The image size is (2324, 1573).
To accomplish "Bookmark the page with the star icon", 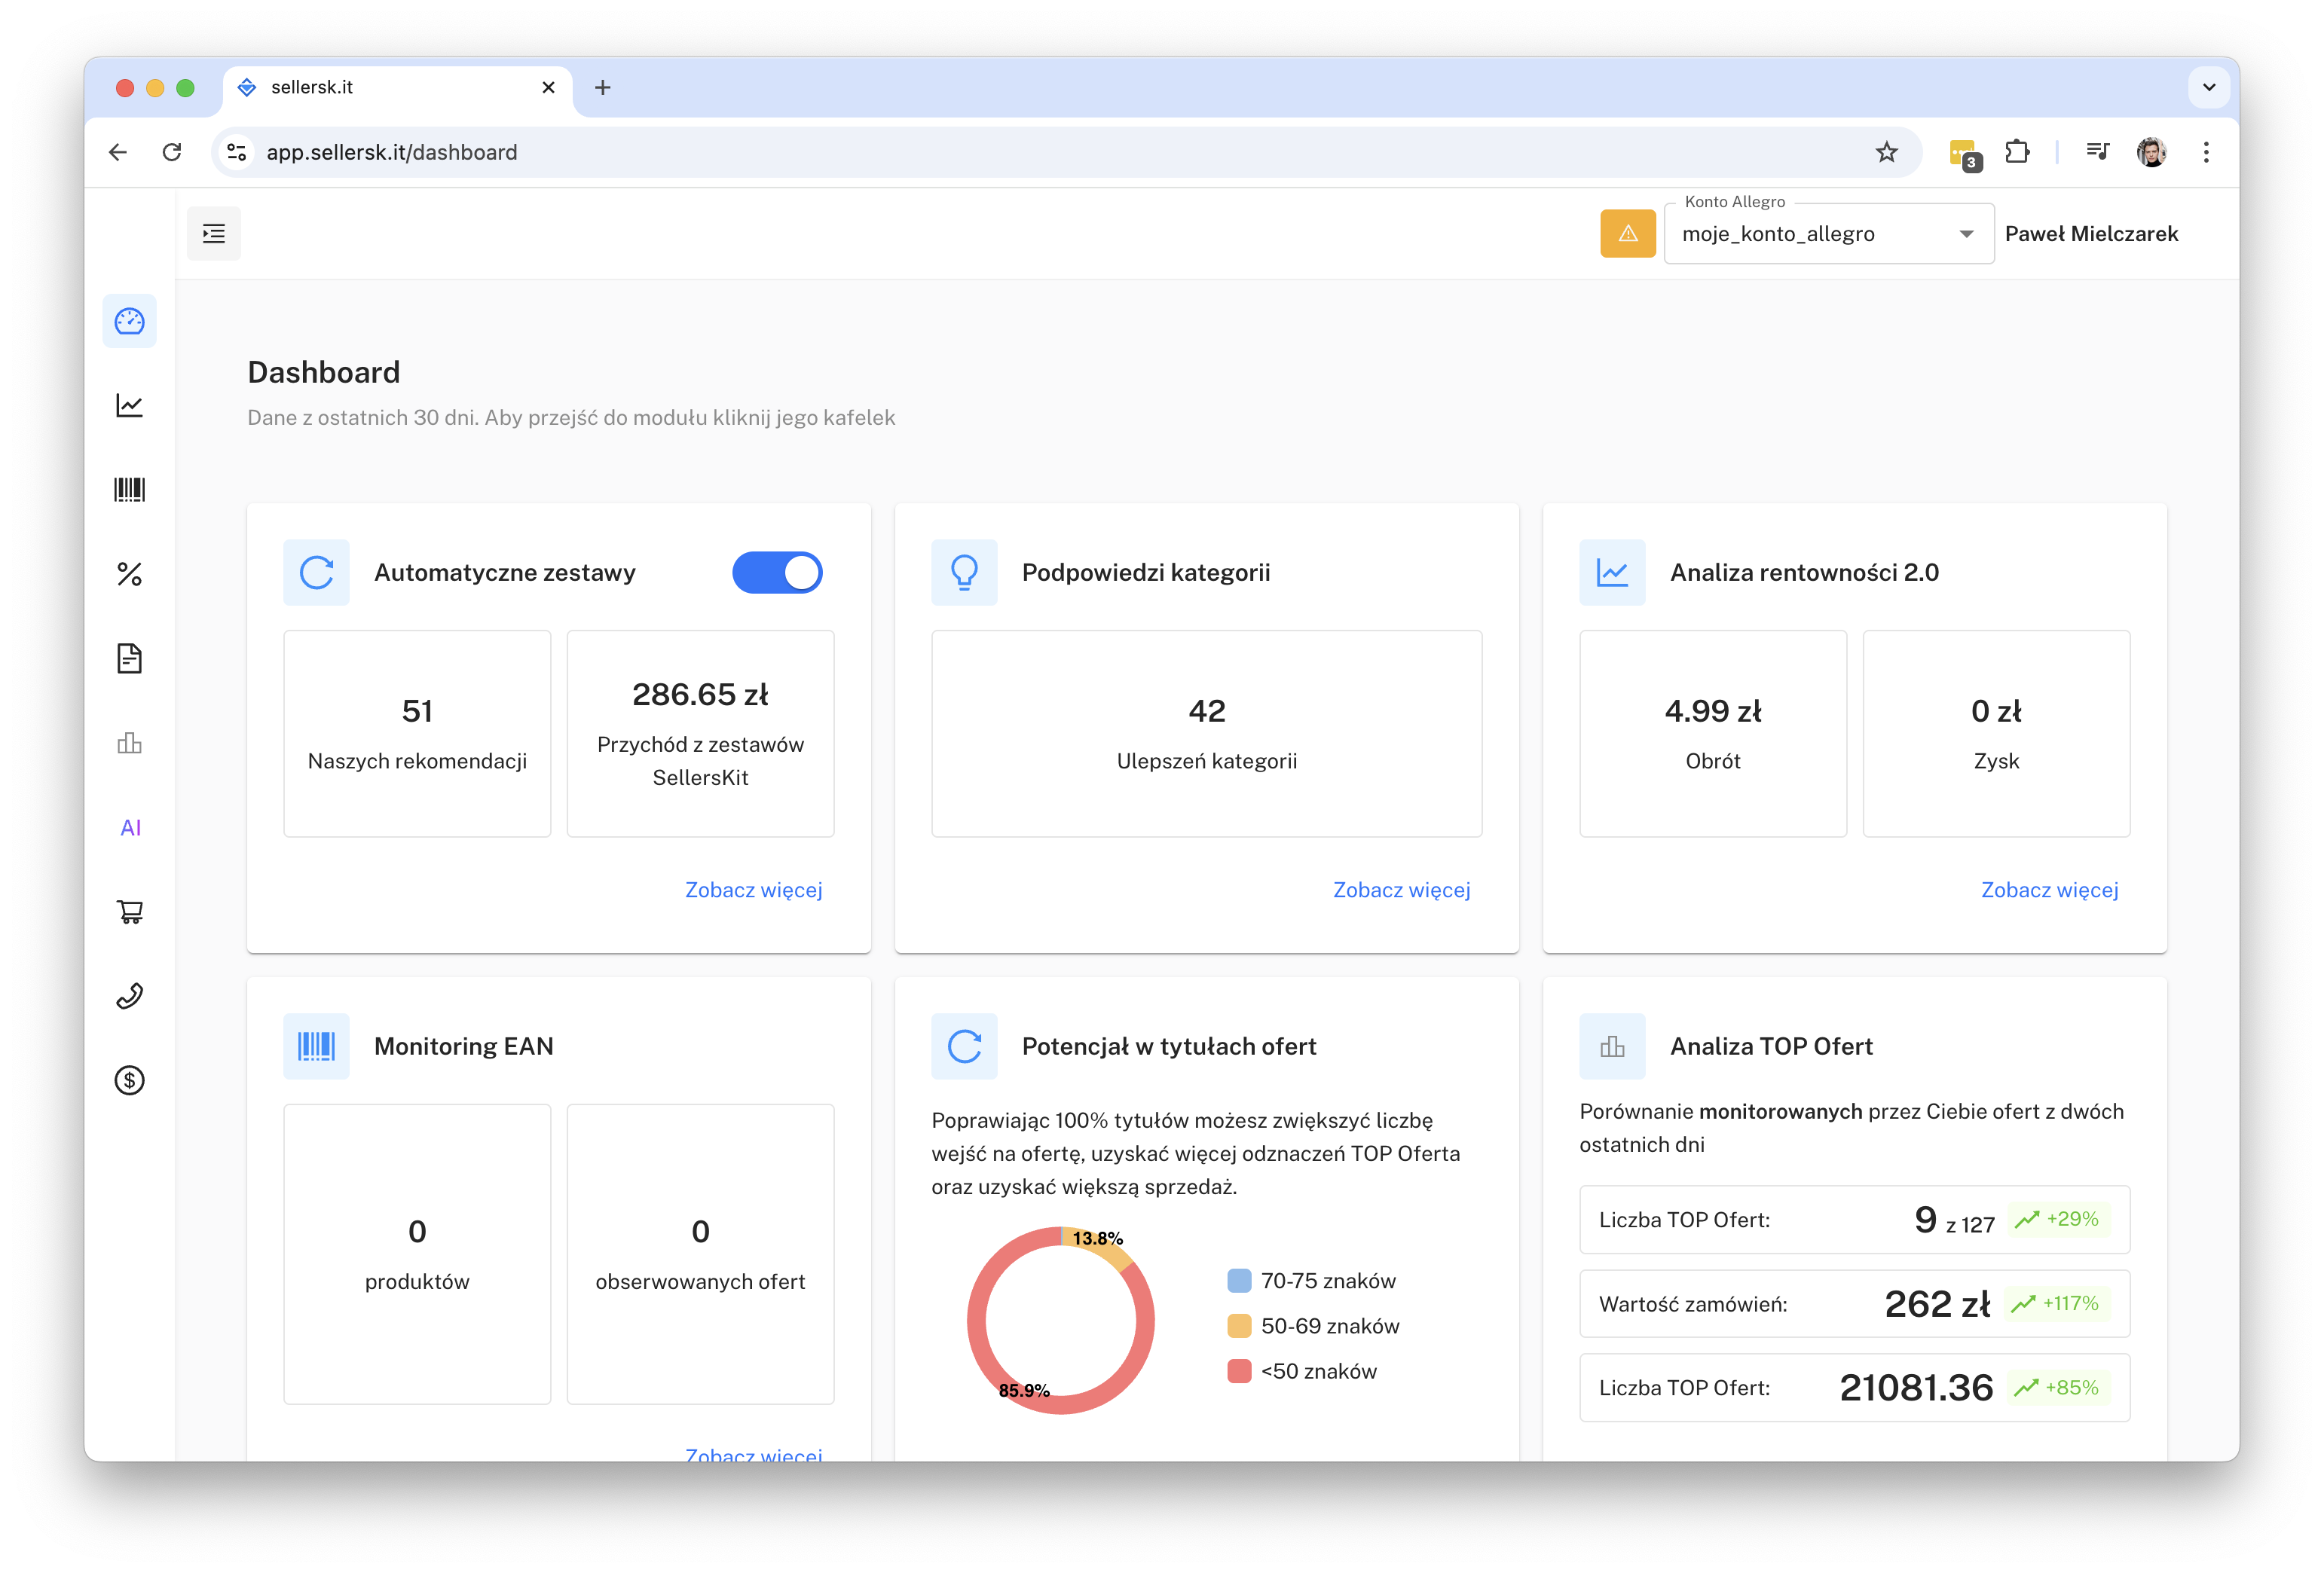I will click(1886, 152).
